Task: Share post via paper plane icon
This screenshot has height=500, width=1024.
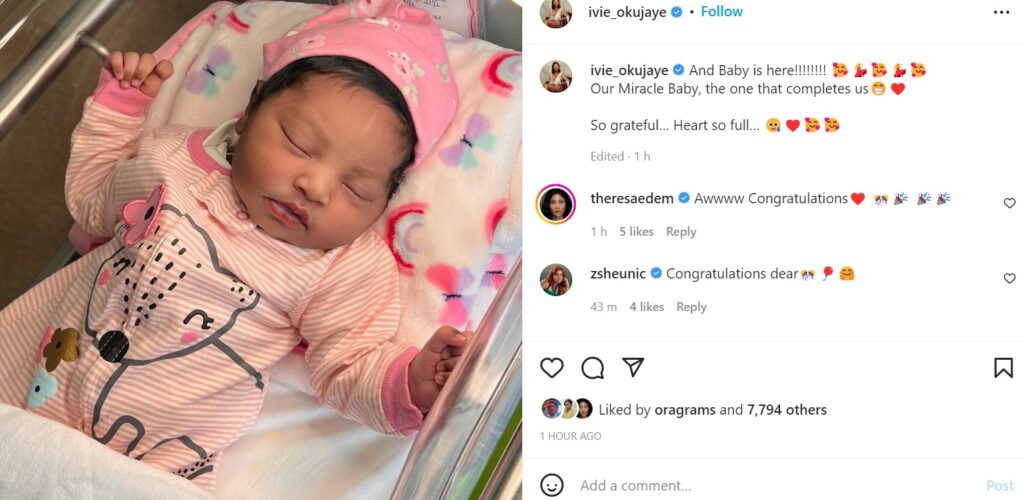Action: [633, 367]
